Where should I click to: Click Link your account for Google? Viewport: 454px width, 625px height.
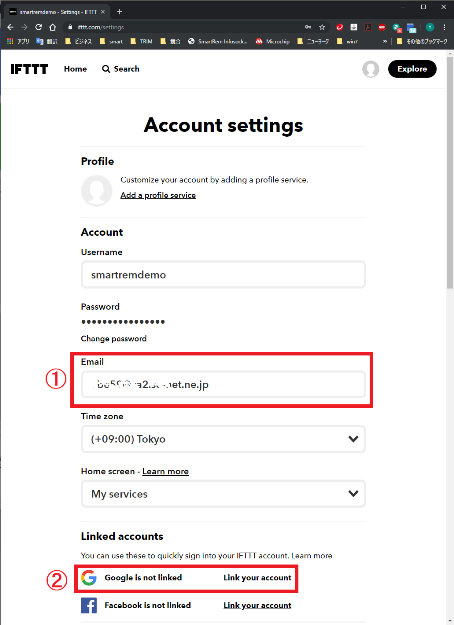257,578
